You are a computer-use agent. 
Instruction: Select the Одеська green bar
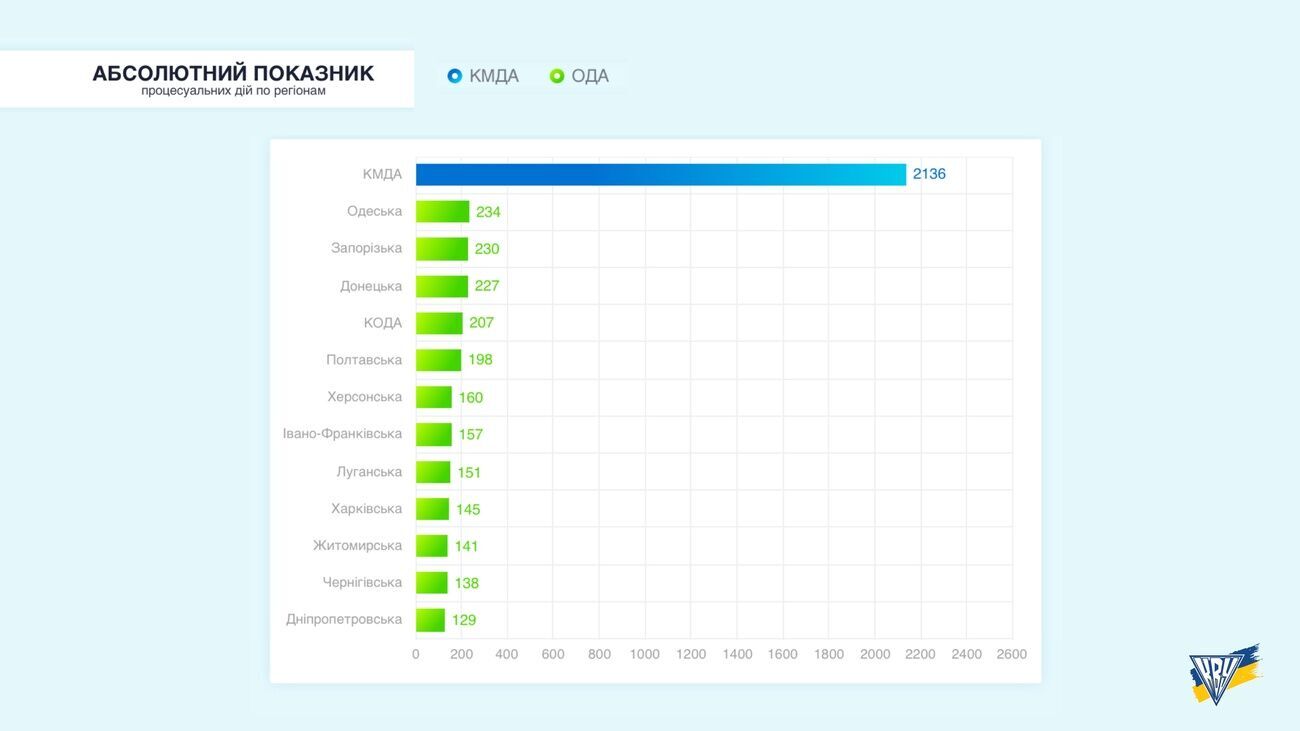[x=442, y=212]
